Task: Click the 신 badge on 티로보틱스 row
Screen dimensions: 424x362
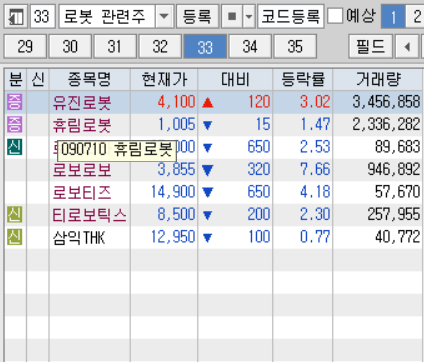Action: pos(15,214)
